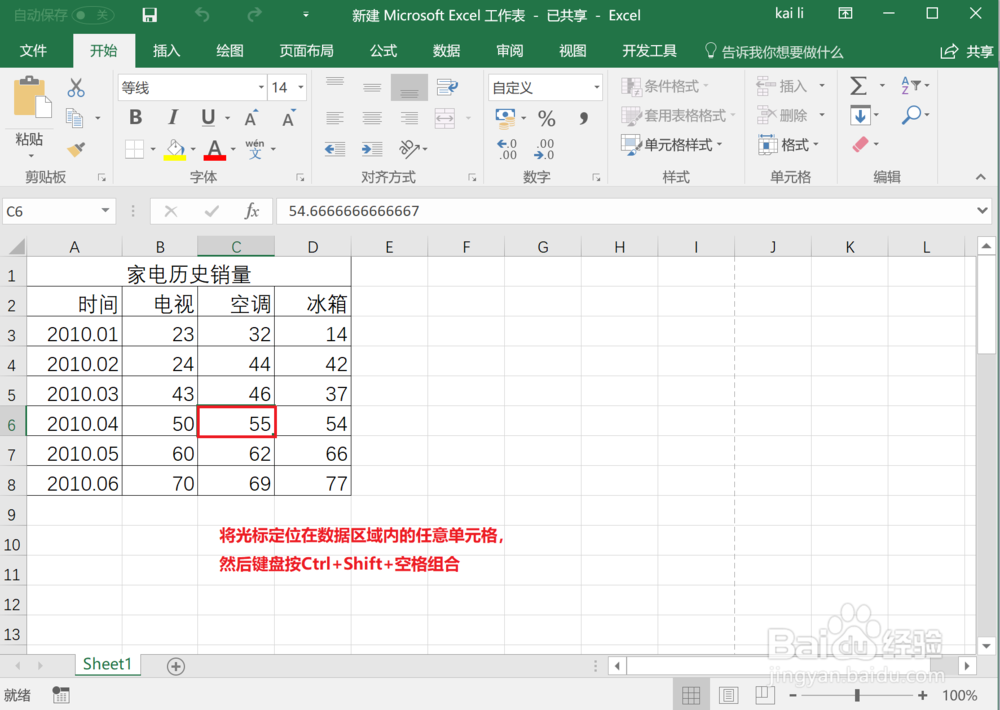Open the Find and Select magnifier icon
1000x710 pixels.
(x=913, y=115)
